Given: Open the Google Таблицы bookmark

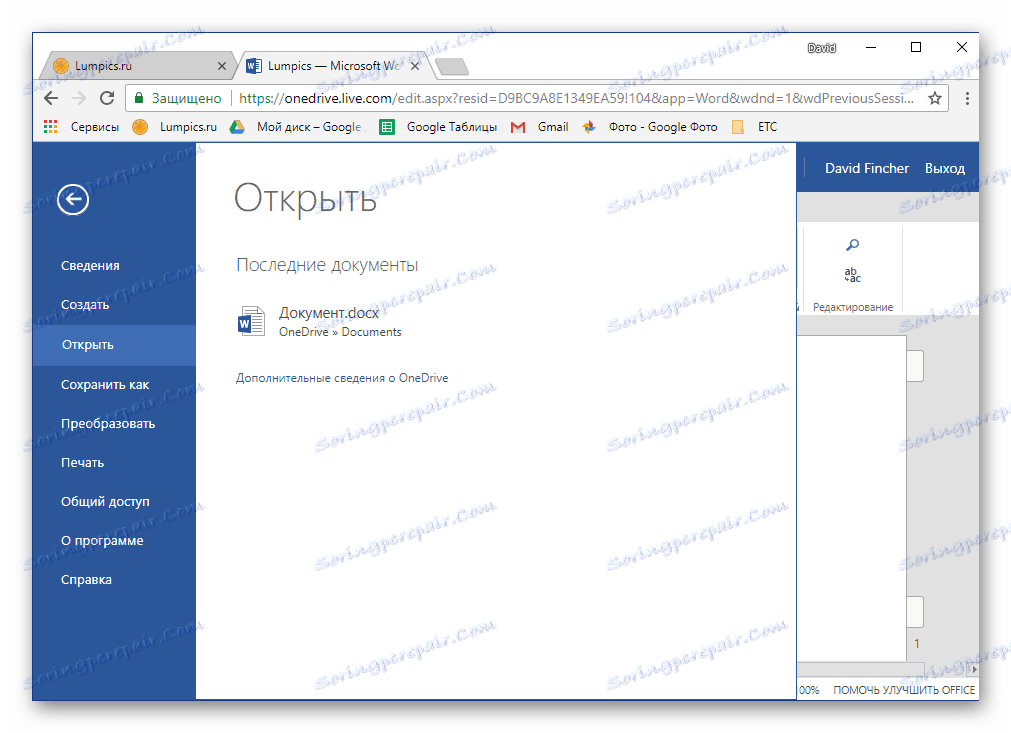Looking at the screenshot, I should 438,127.
